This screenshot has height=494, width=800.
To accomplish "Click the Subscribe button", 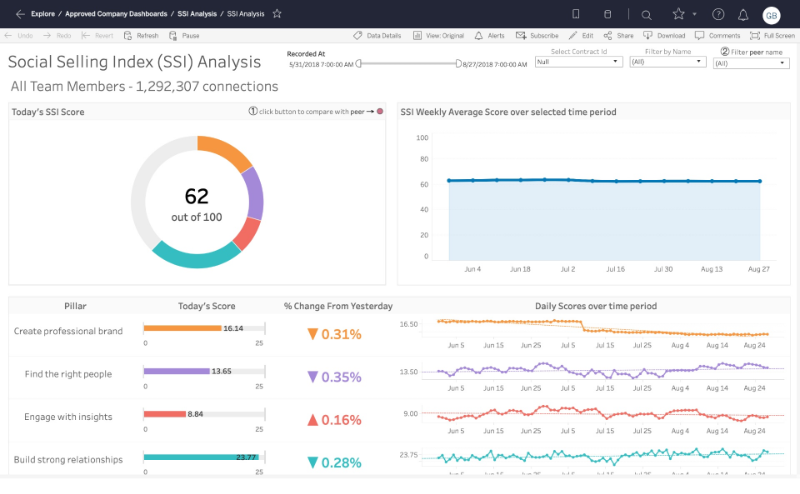I will point(537,35).
